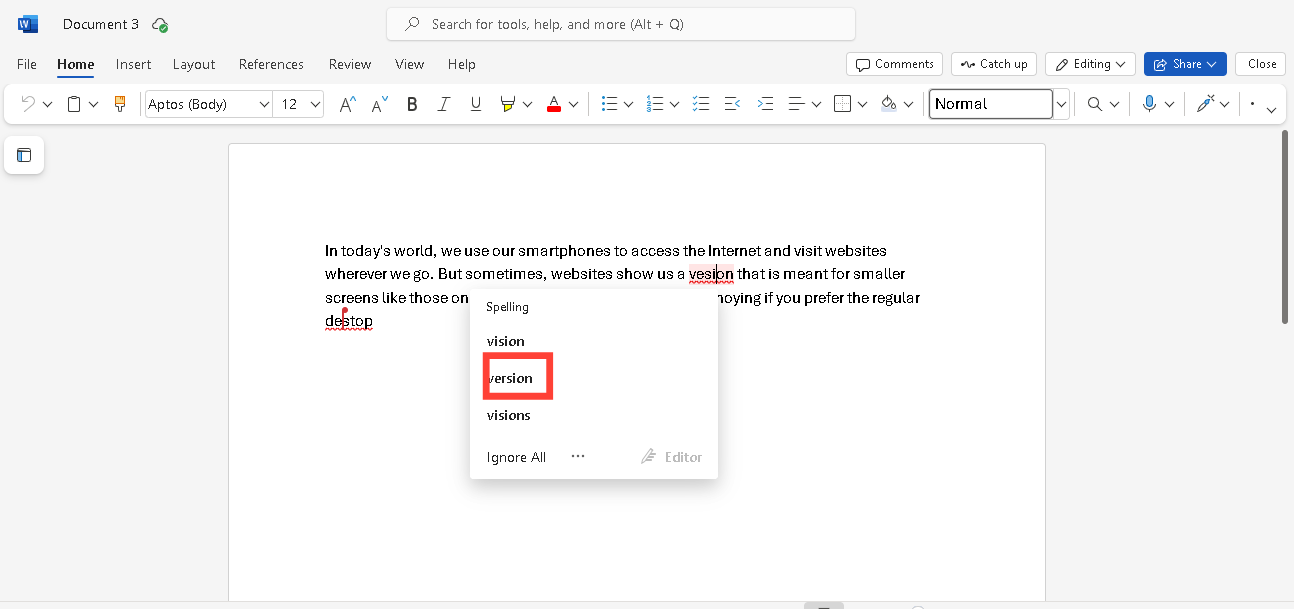Start Dictate with the microphone icon
The height and width of the screenshot is (609, 1294).
click(x=1151, y=103)
